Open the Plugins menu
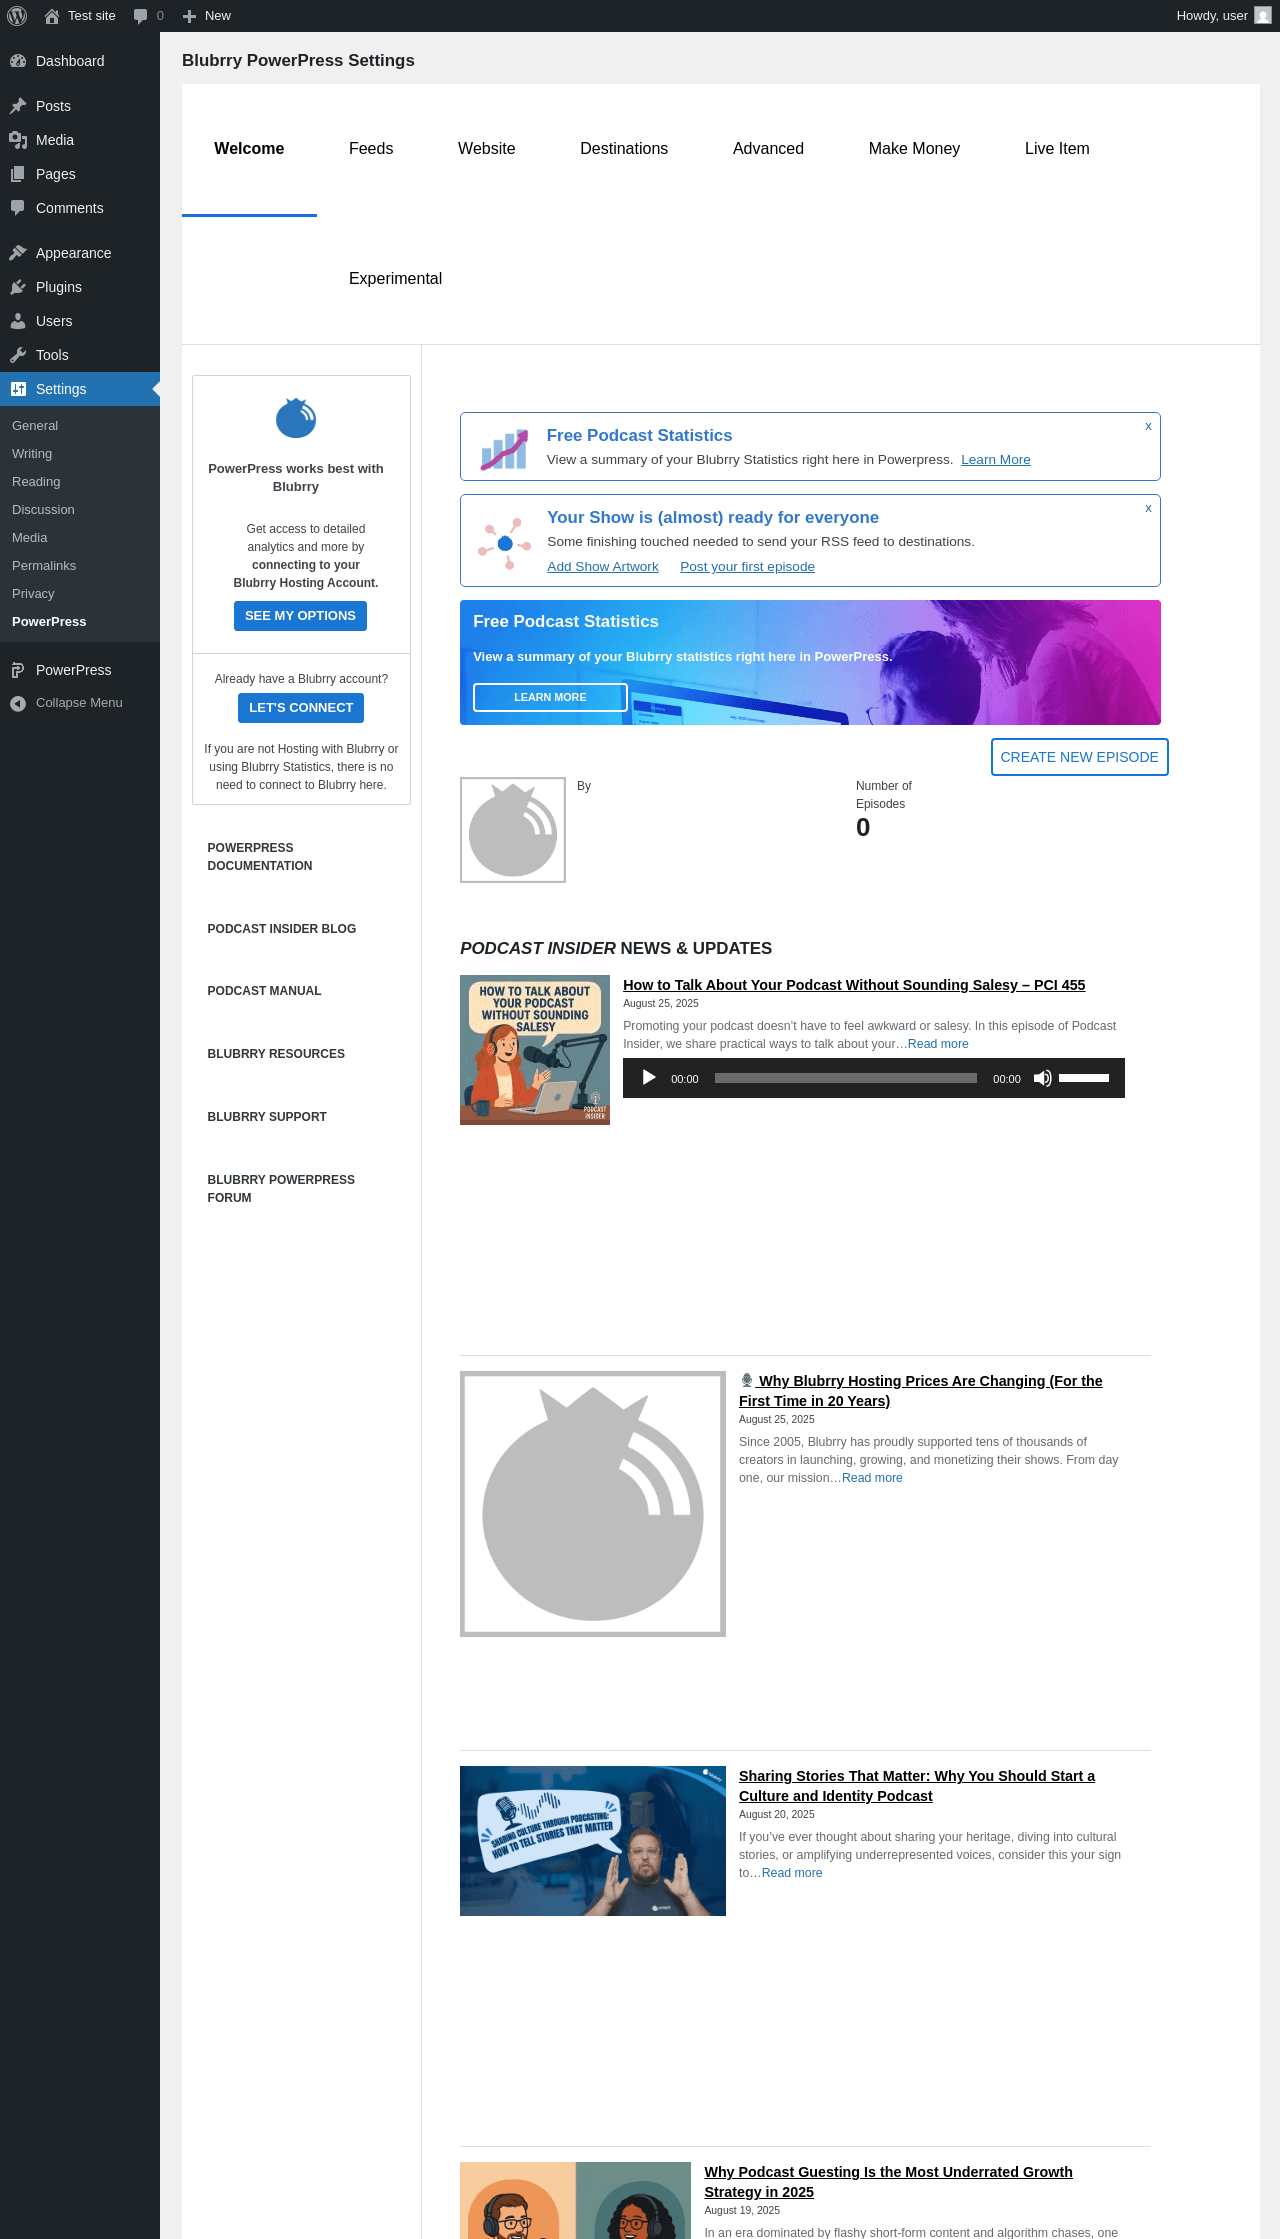Image resolution: width=1280 pixels, height=2239 pixels. coord(80,287)
